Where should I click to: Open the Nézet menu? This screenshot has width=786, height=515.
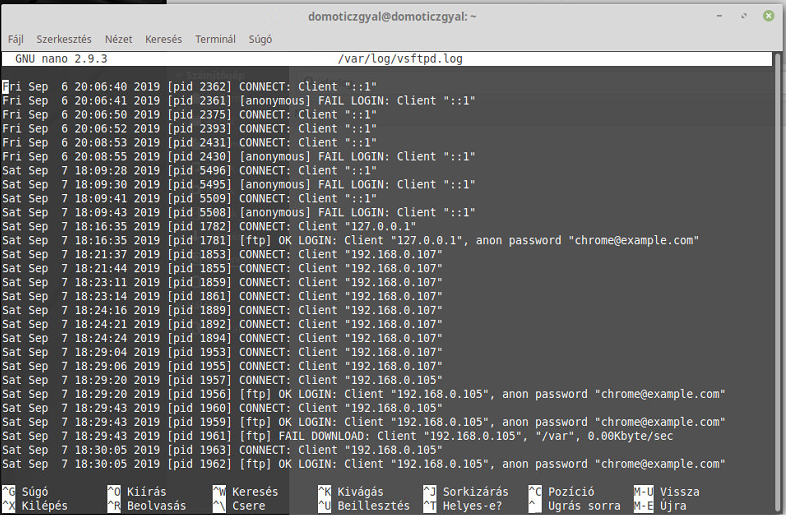click(118, 39)
